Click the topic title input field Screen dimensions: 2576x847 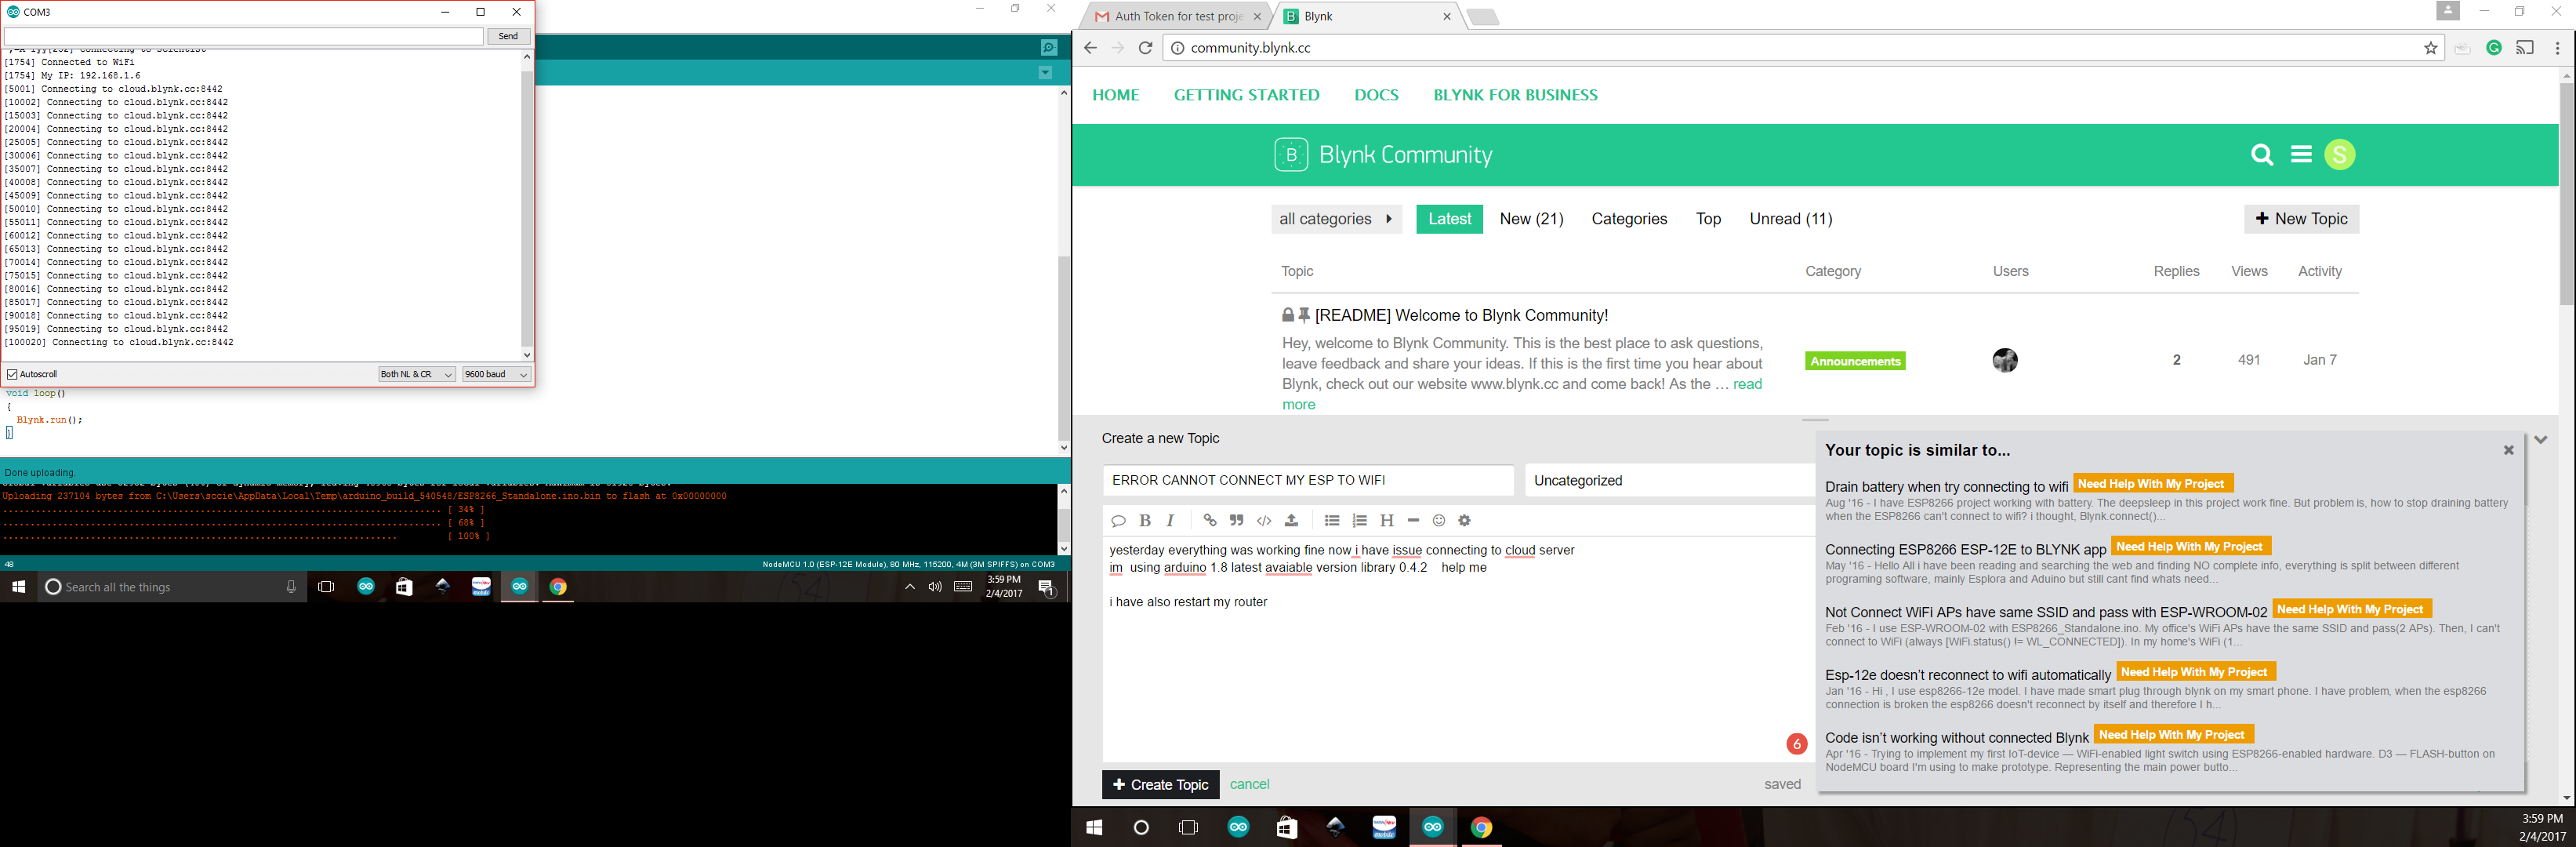pos(1307,481)
